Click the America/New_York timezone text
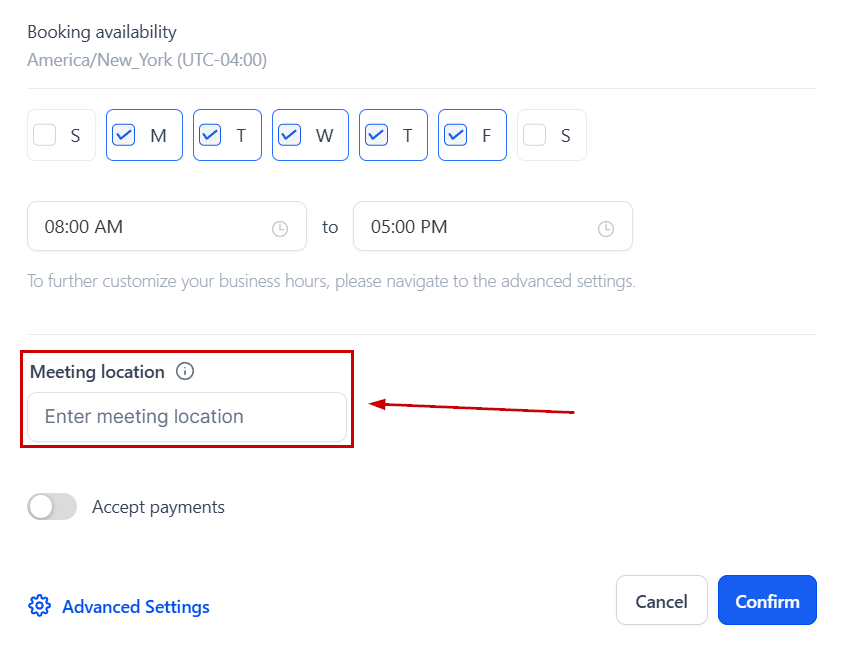The height and width of the screenshot is (647, 841). [x=147, y=60]
